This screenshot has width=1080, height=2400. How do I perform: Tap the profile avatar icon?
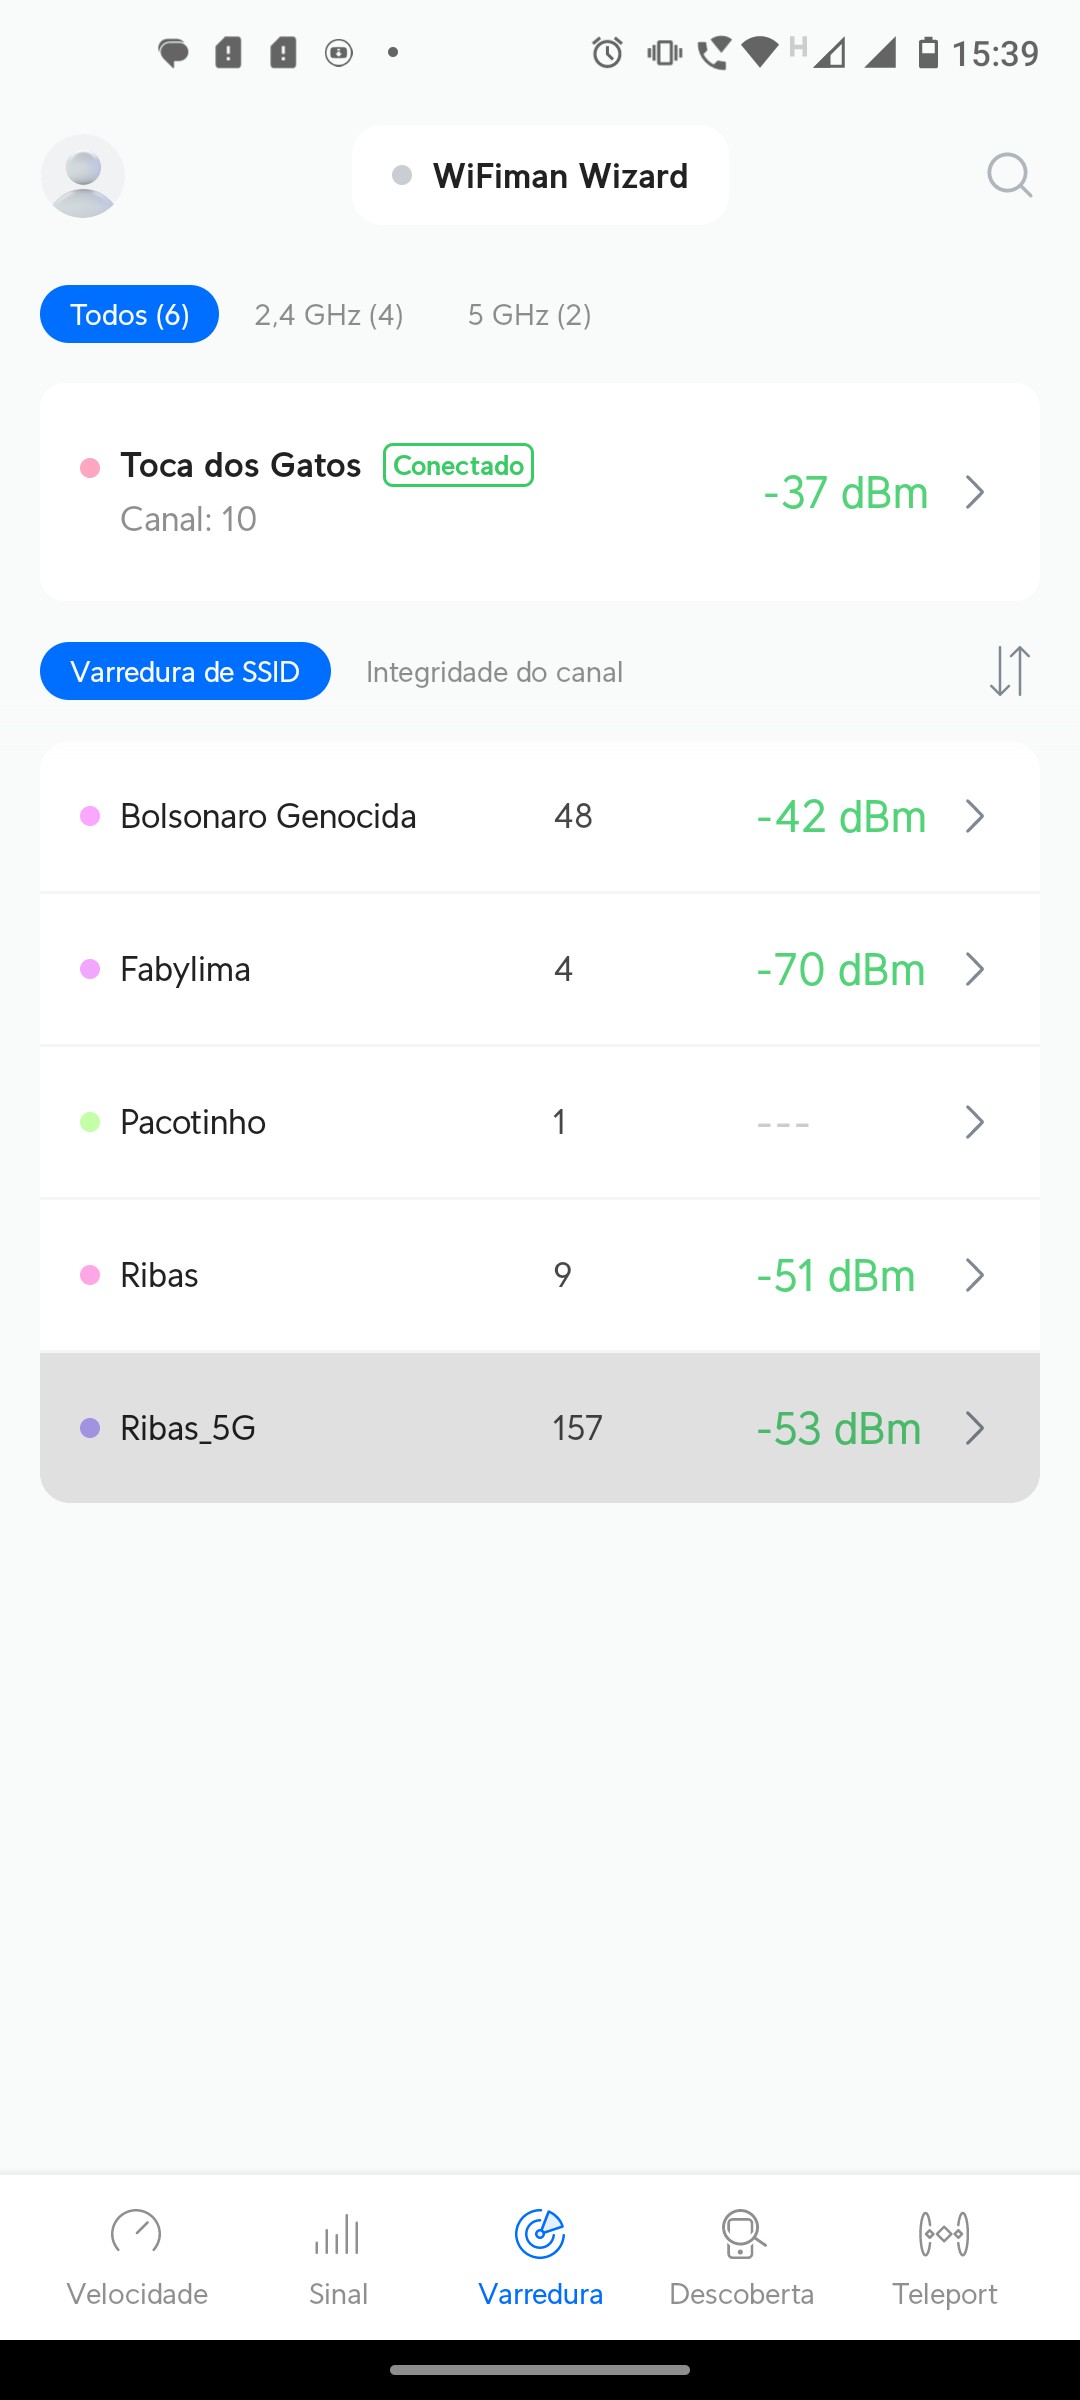point(83,176)
